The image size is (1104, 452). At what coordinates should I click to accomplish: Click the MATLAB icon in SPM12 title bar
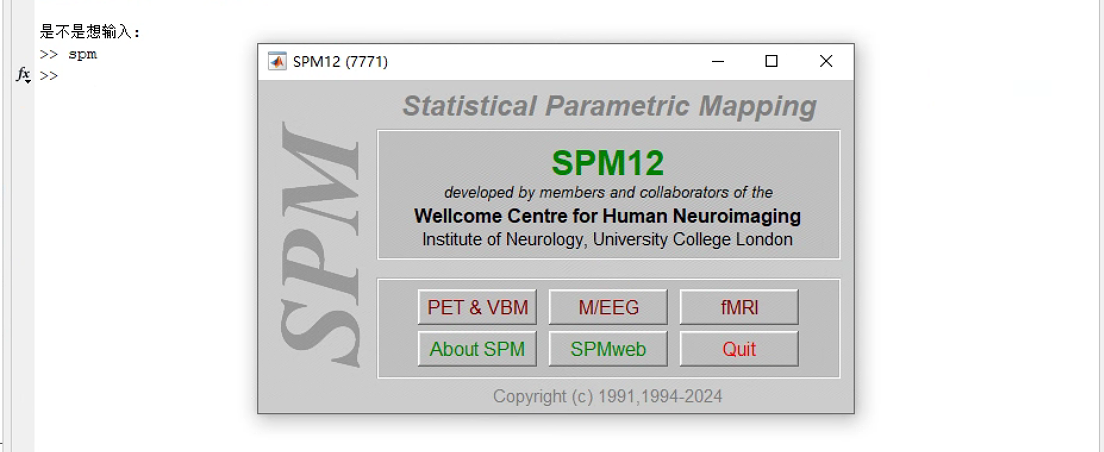click(277, 61)
